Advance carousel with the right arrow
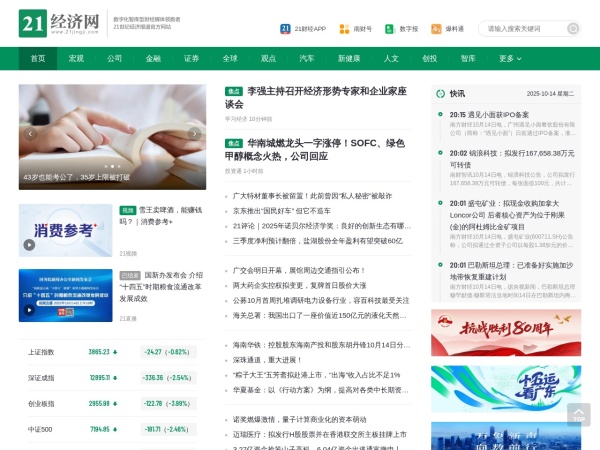Viewport: 600px width, 450px height. point(194,133)
